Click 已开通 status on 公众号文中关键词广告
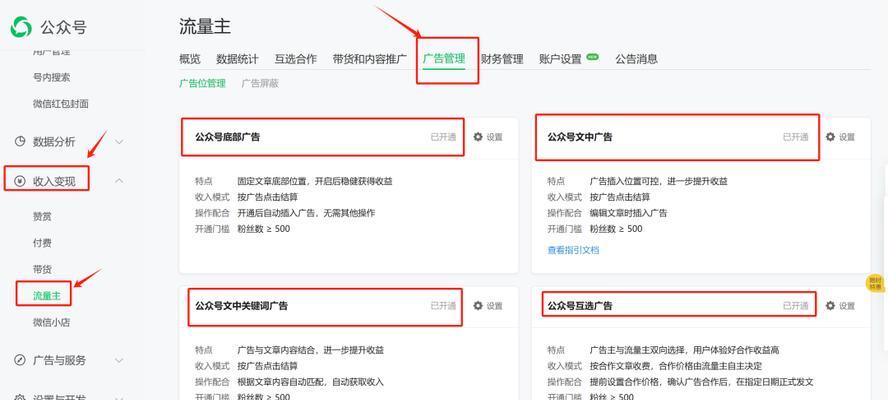 click(443, 305)
